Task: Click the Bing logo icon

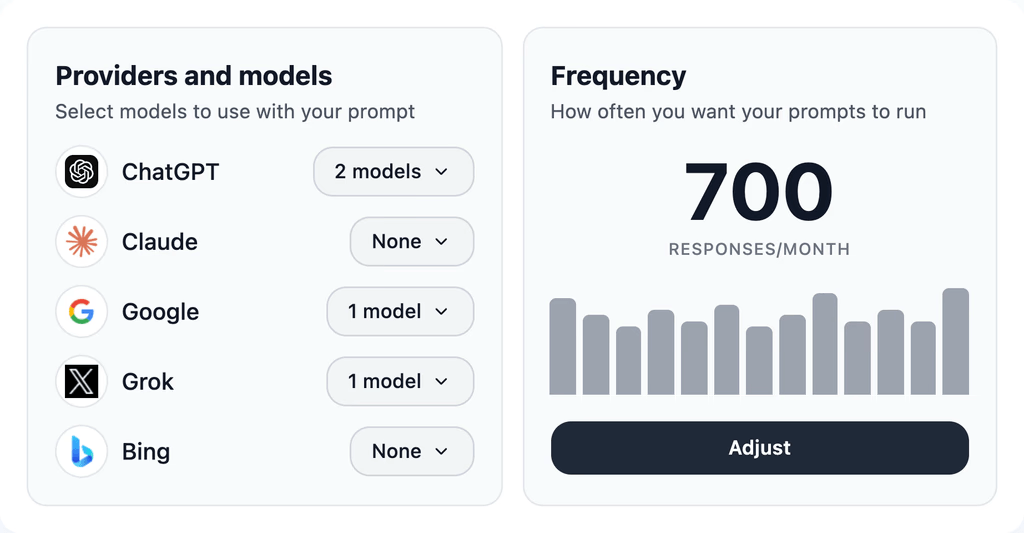Action: pos(81,452)
